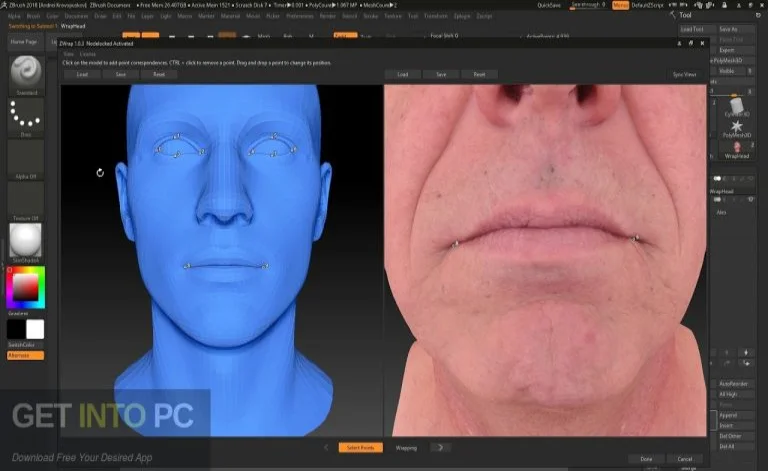
Task: Open the Texture Off selector
Action: pos(25,200)
